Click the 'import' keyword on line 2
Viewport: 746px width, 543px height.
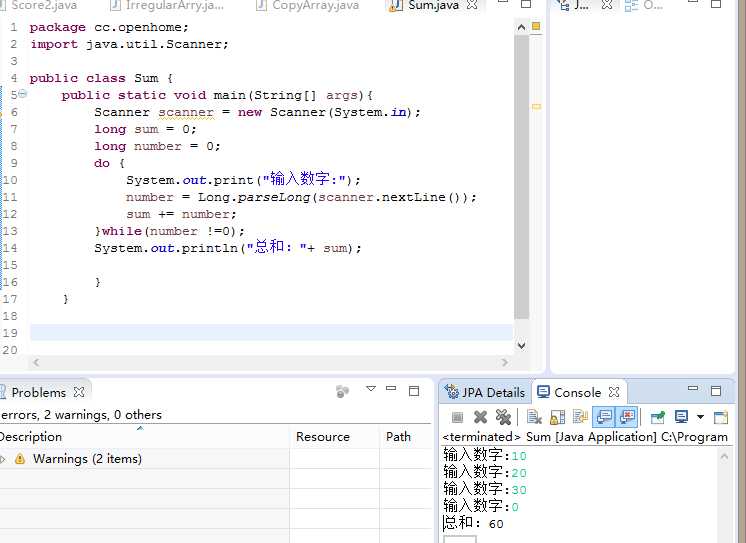(x=54, y=44)
